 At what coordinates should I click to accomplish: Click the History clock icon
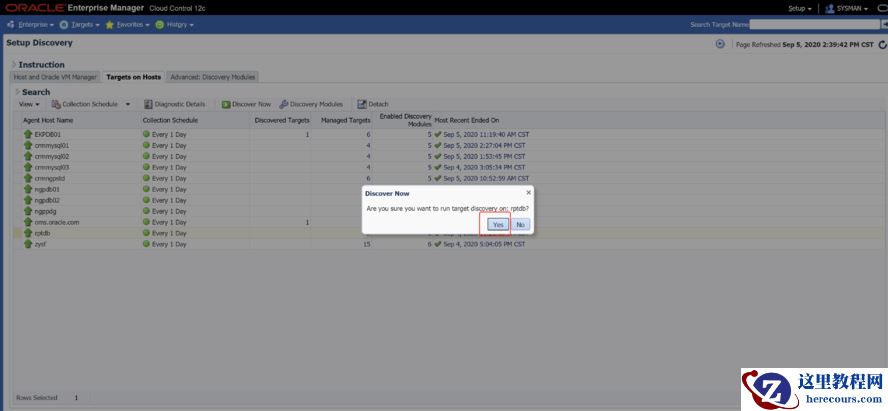point(160,25)
